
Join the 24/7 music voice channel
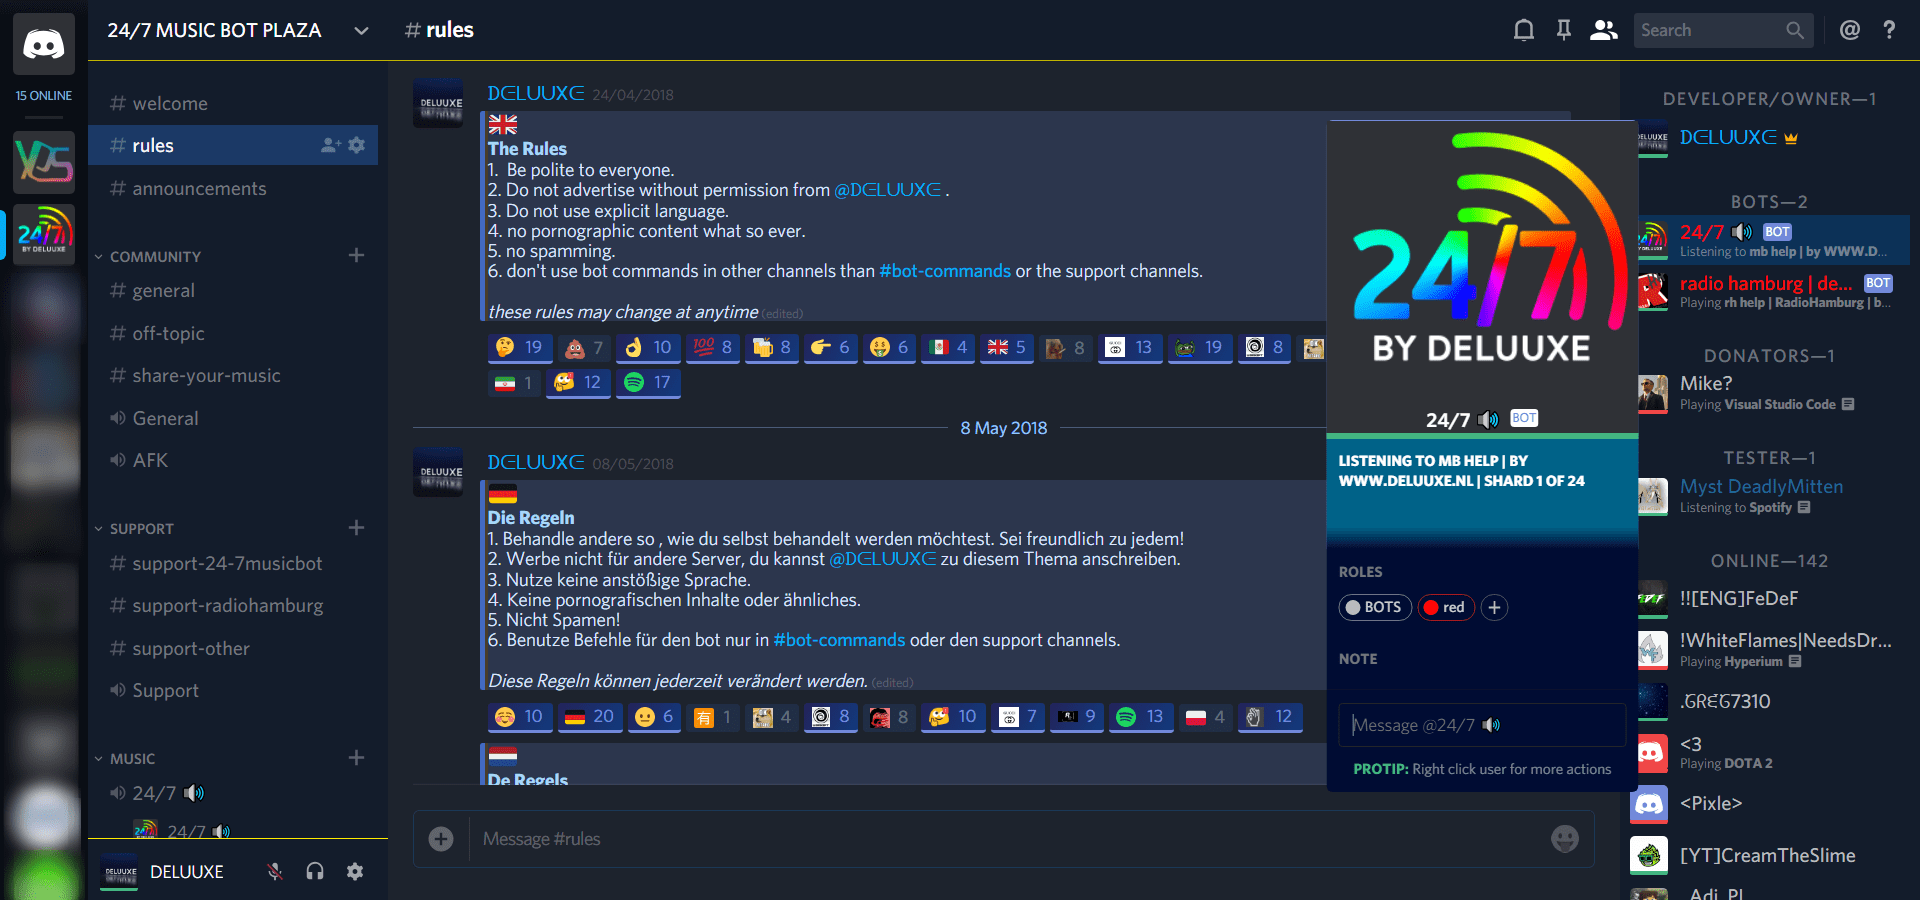[233, 793]
